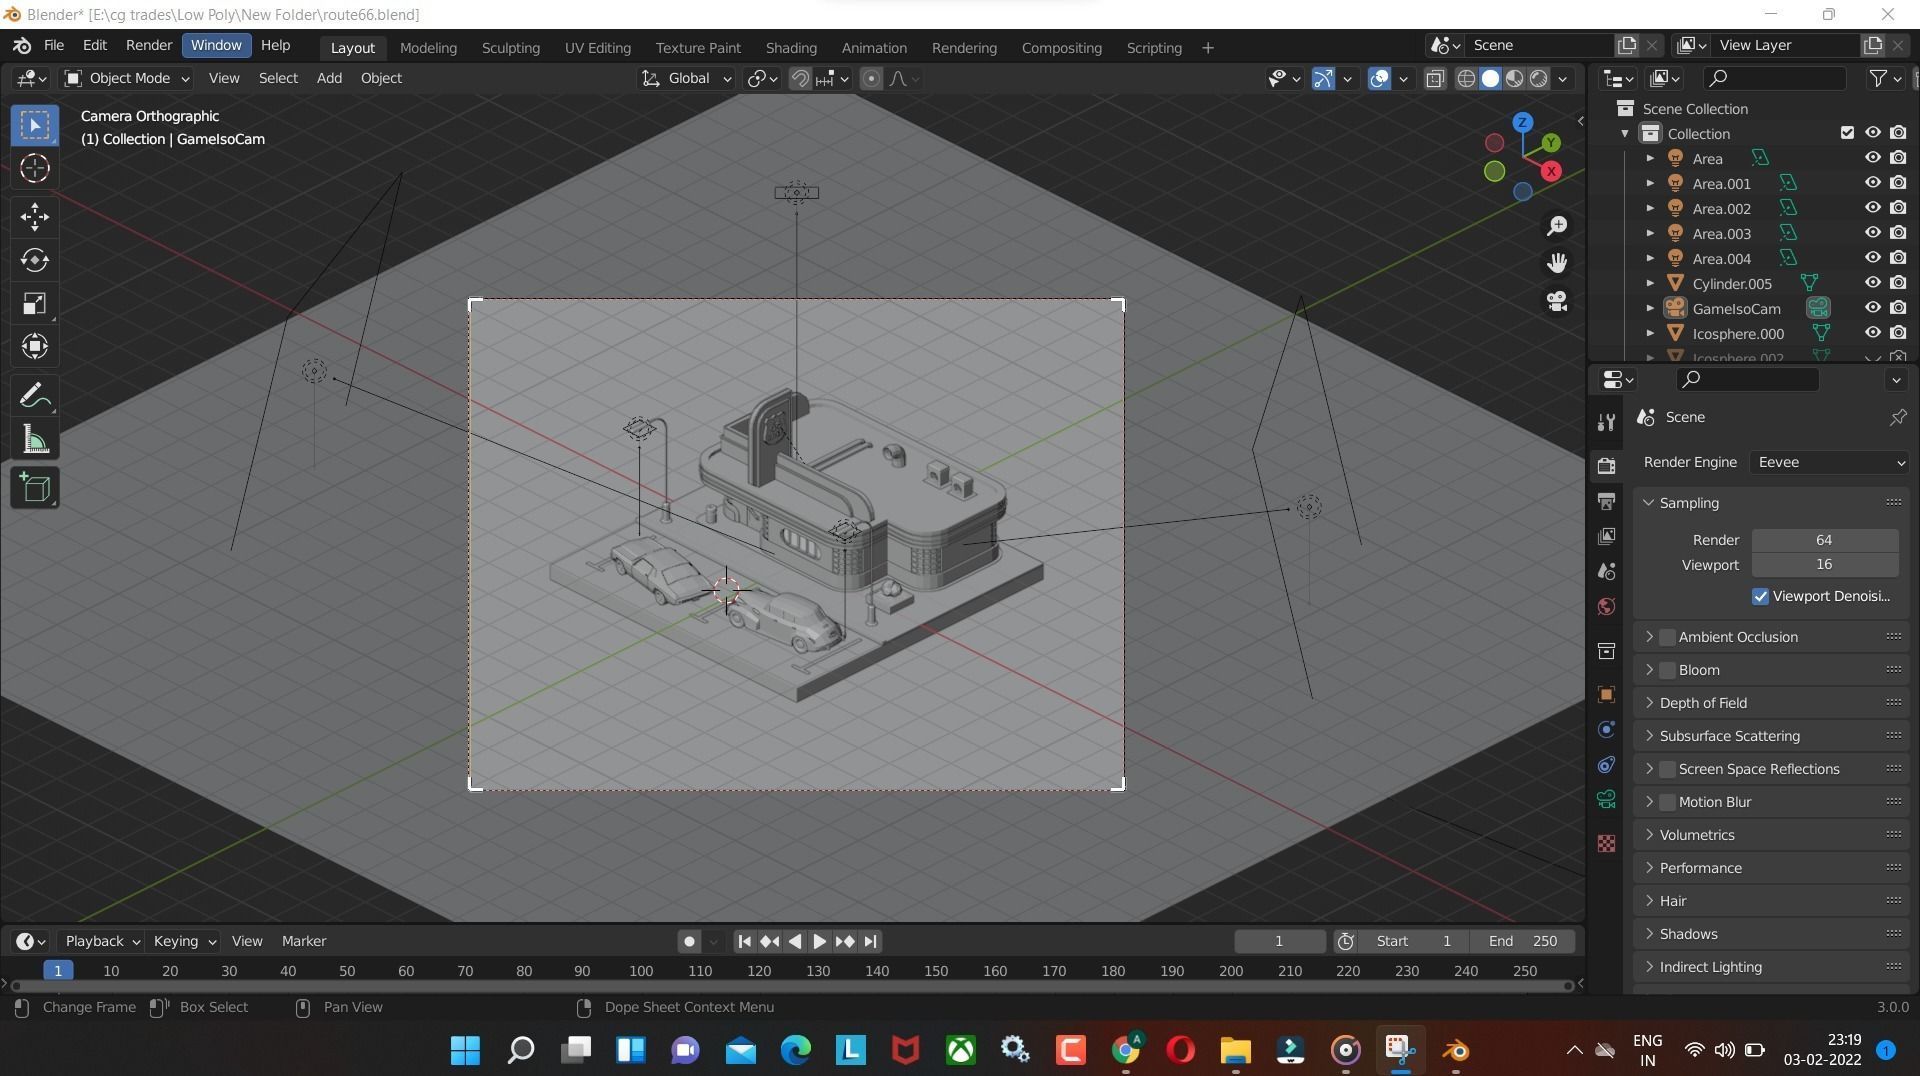Image resolution: width=1920 pixels, height=1076 pixels.
Task: Open File Explorer from the taskbar
Action: tap(1235, 1050)
